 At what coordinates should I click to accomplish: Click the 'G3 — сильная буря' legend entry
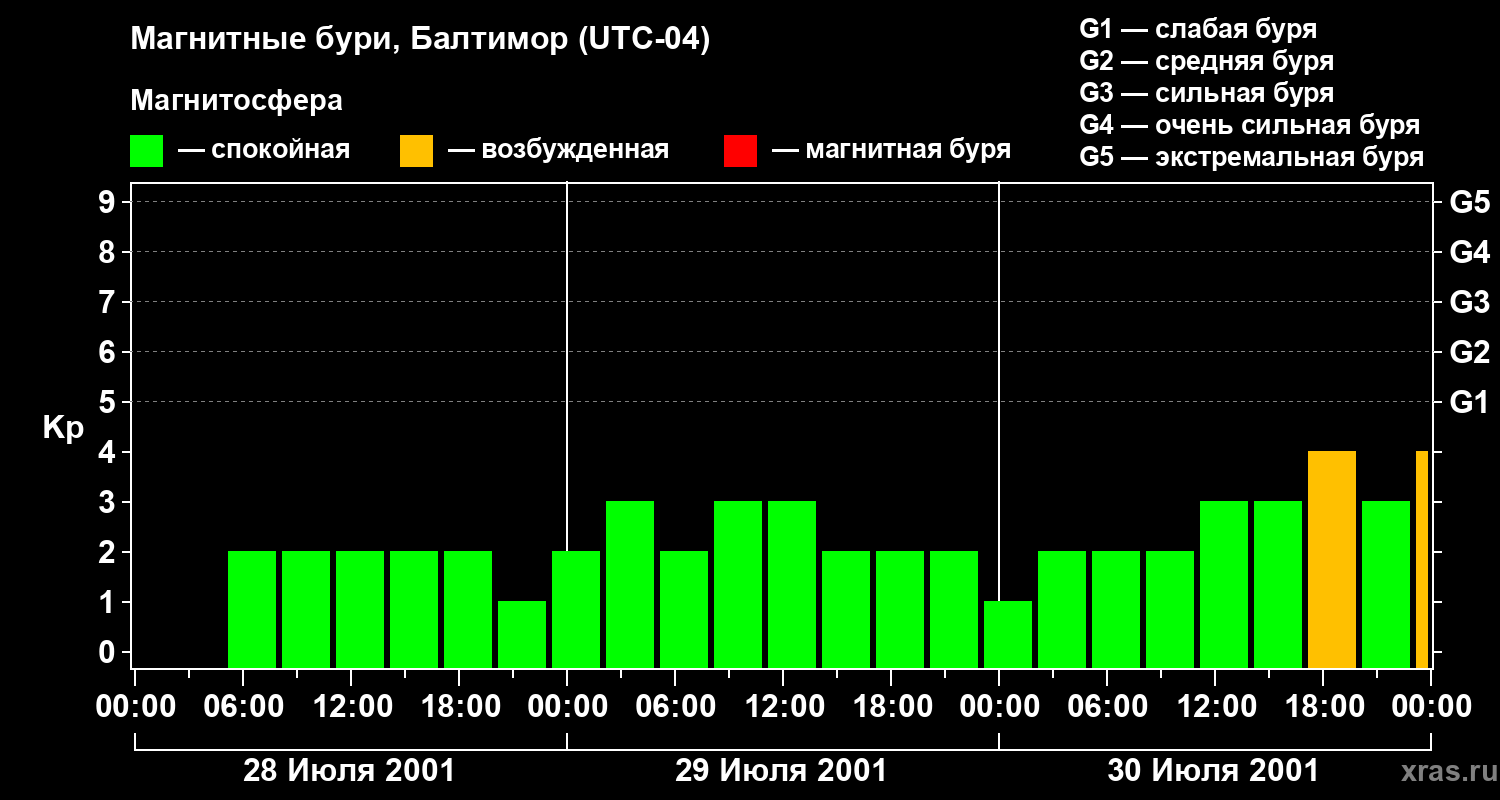[1207, 93]
